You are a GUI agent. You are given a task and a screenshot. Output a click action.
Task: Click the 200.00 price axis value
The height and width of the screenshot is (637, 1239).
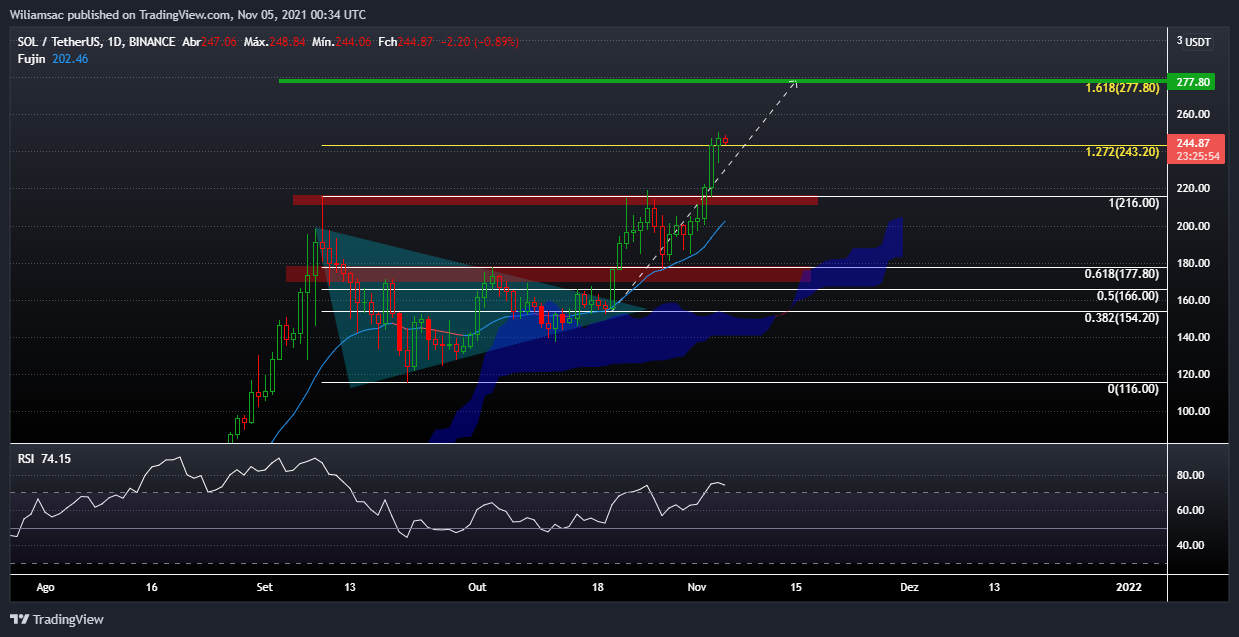point(1194,226)
